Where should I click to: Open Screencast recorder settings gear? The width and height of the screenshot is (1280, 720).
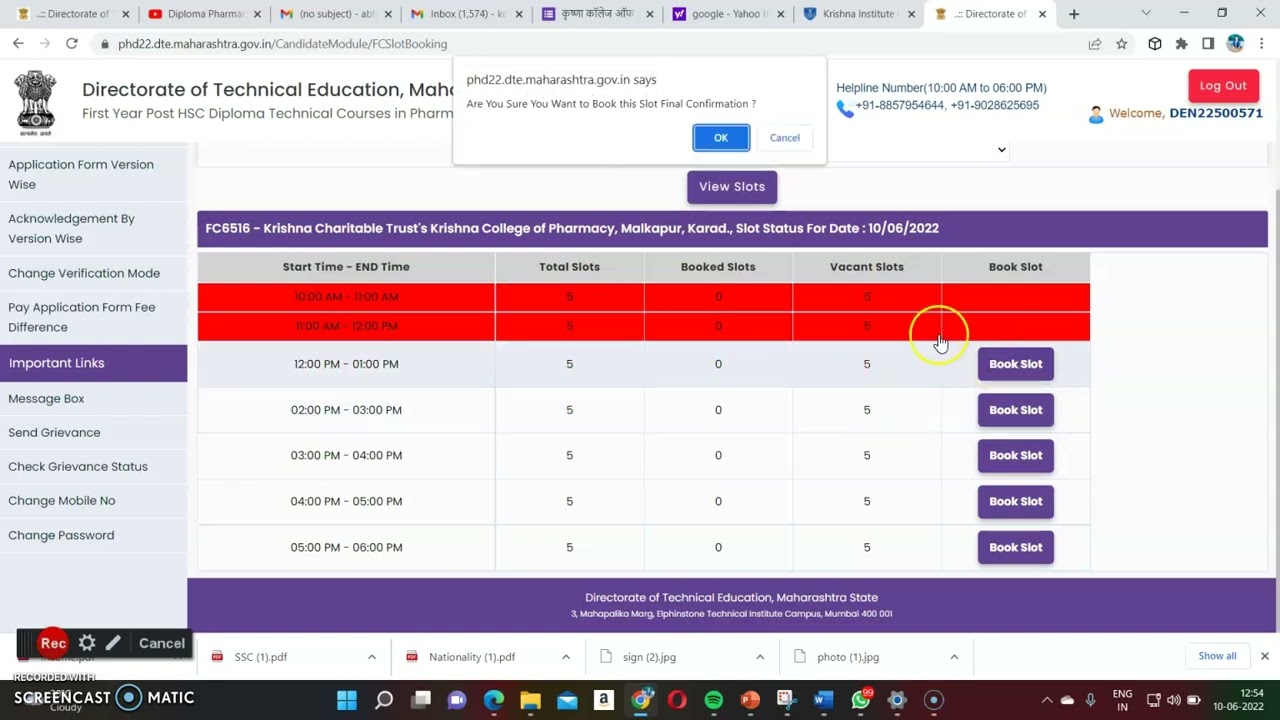pos(87,644)
